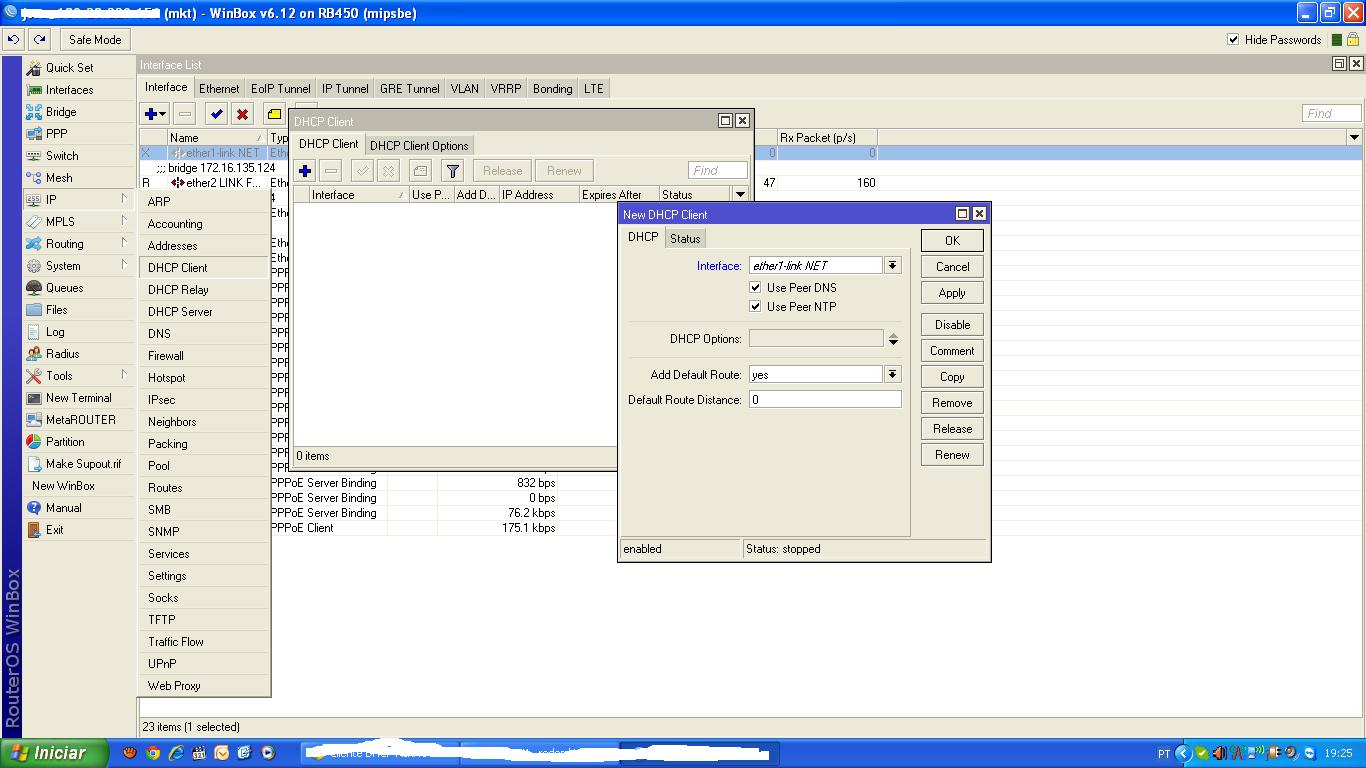Click Default Route Distance input field
Viewport: 1366px width, 768px height.
point(825,400)
